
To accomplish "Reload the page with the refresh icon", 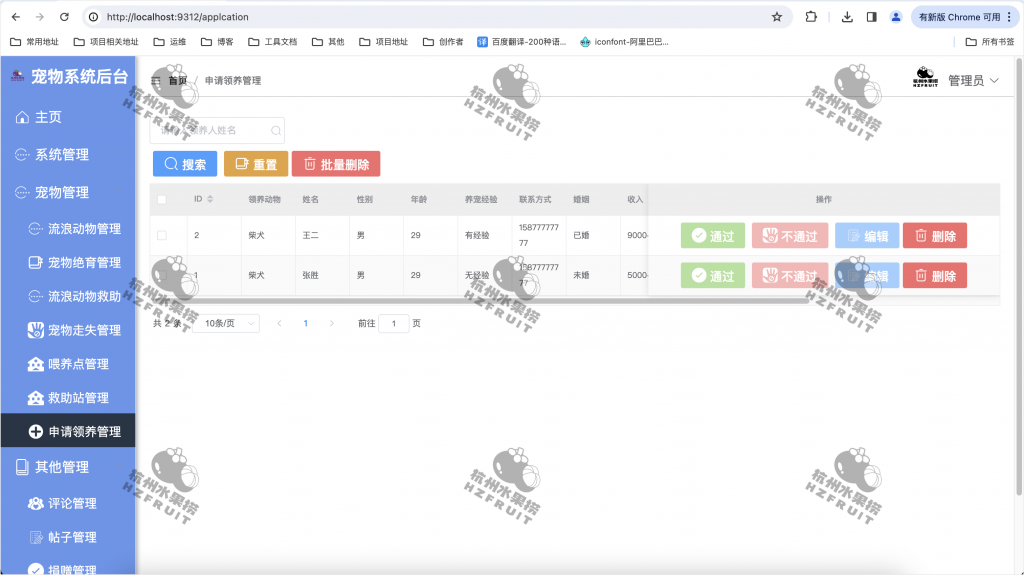I will [x=64, y=17].
